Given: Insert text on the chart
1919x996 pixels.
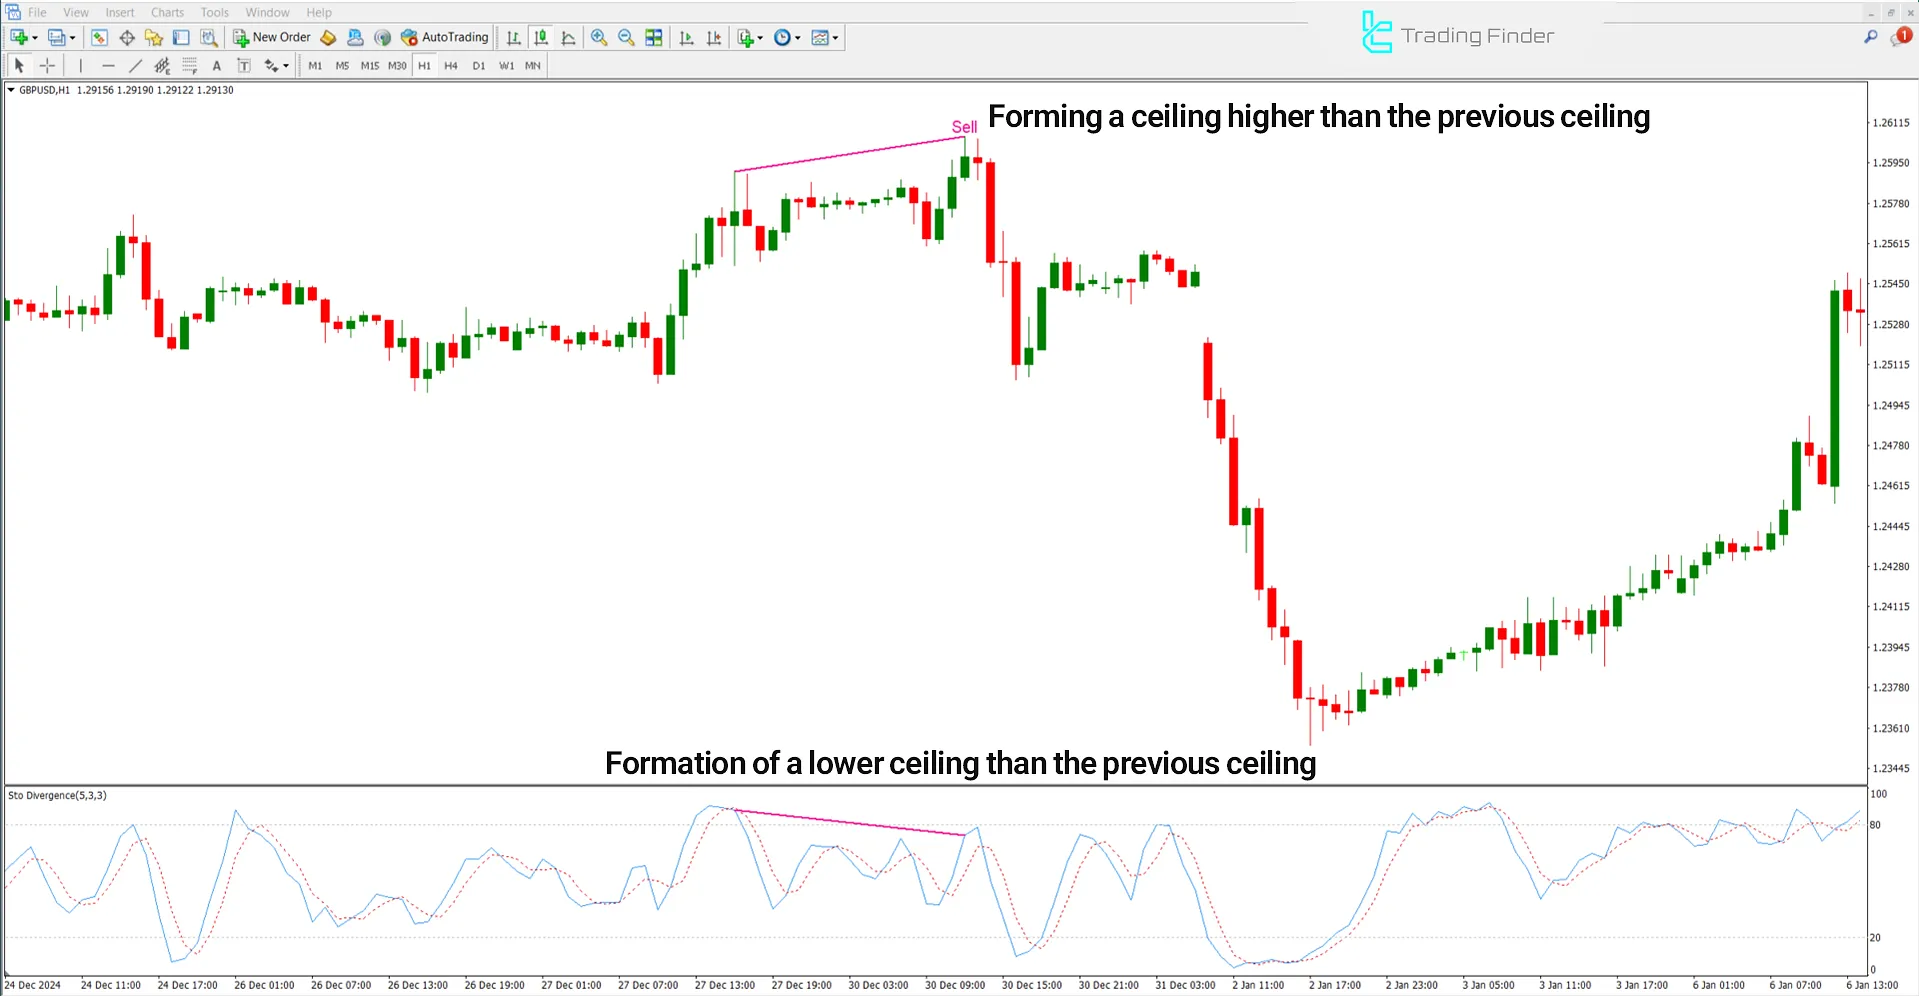Looking at the screenshot, I should [217, 65].
